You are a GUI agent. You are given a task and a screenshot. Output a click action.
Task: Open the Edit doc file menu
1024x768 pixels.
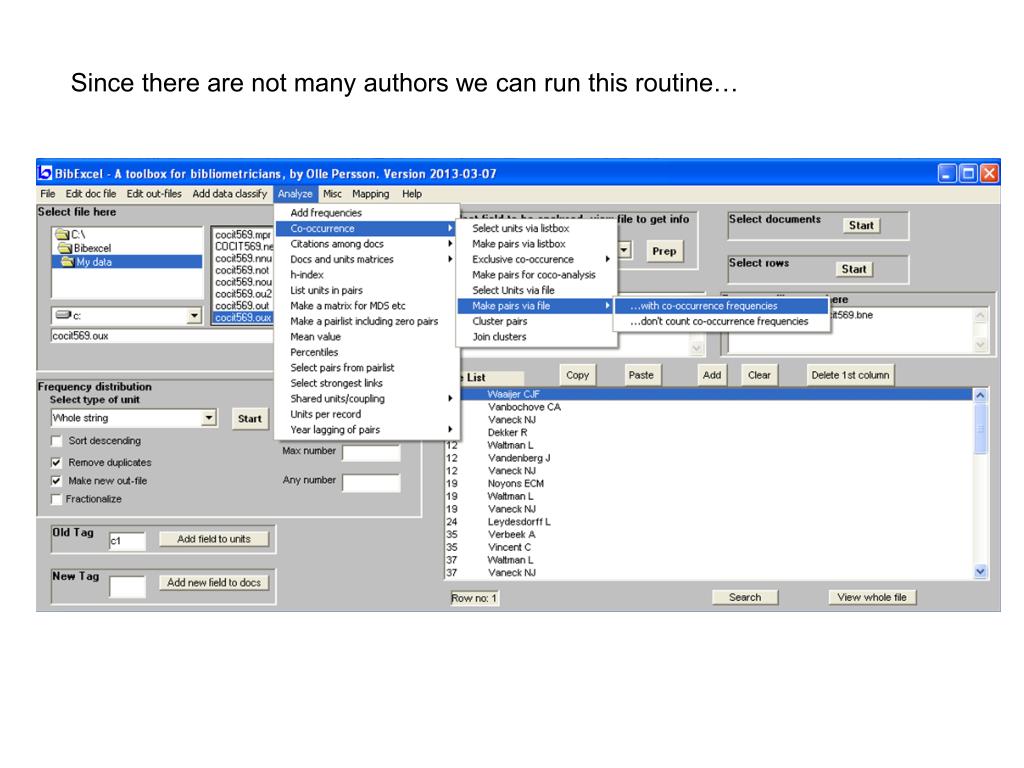91,194
